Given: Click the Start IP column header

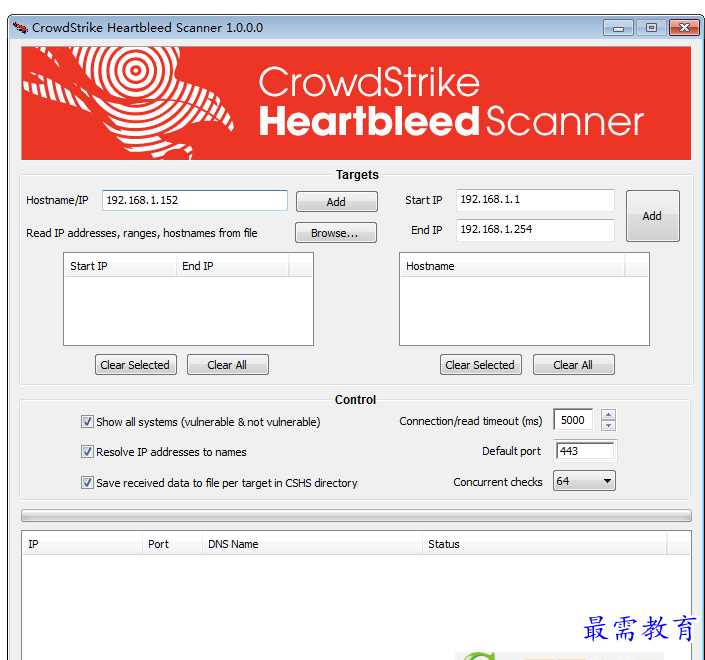Looking at the screenshot, I should [x=120, y=266].
